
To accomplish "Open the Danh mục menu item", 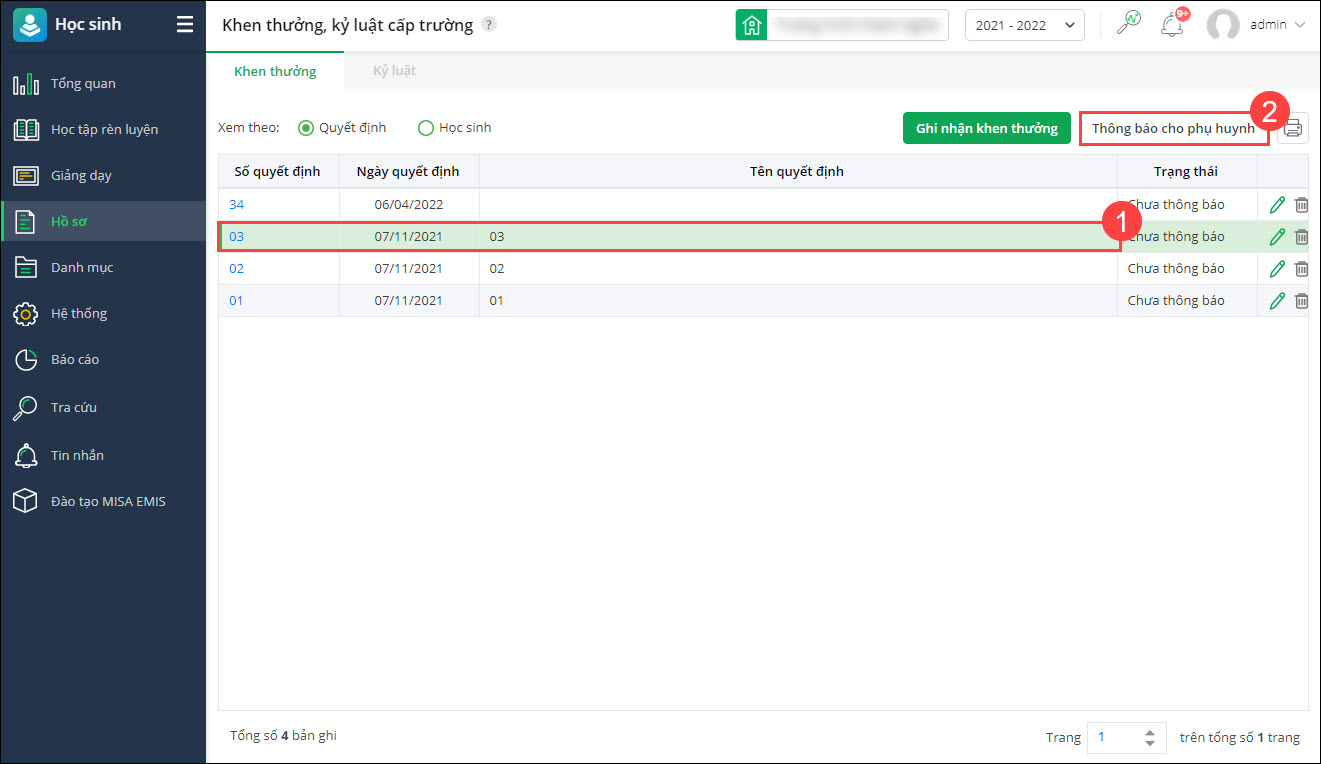I will coord(103,268).
